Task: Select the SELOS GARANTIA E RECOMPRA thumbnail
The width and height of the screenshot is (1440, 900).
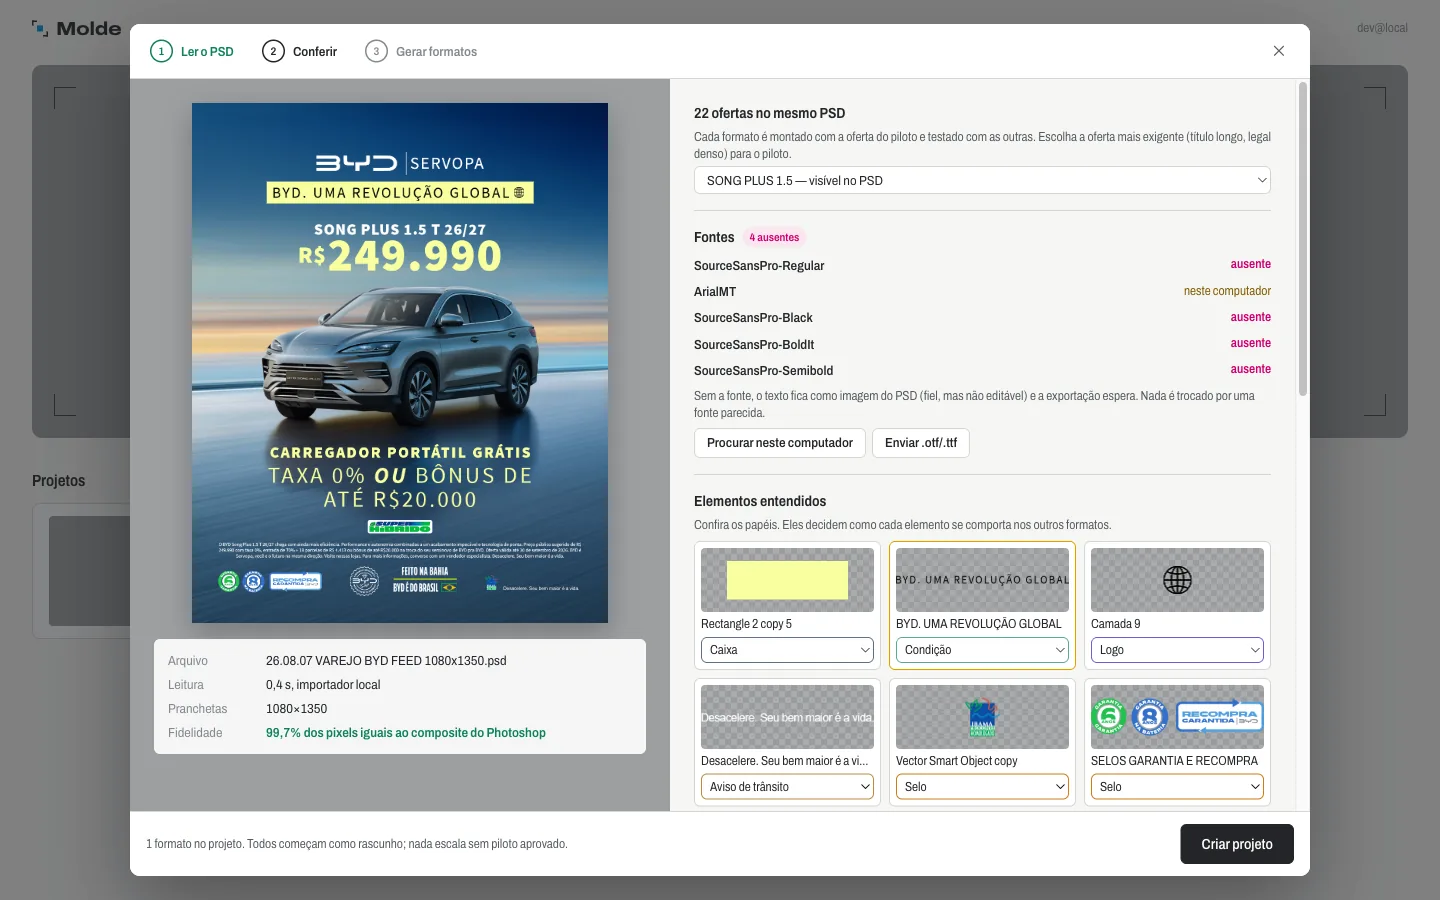Action: tap(1177, 717)
